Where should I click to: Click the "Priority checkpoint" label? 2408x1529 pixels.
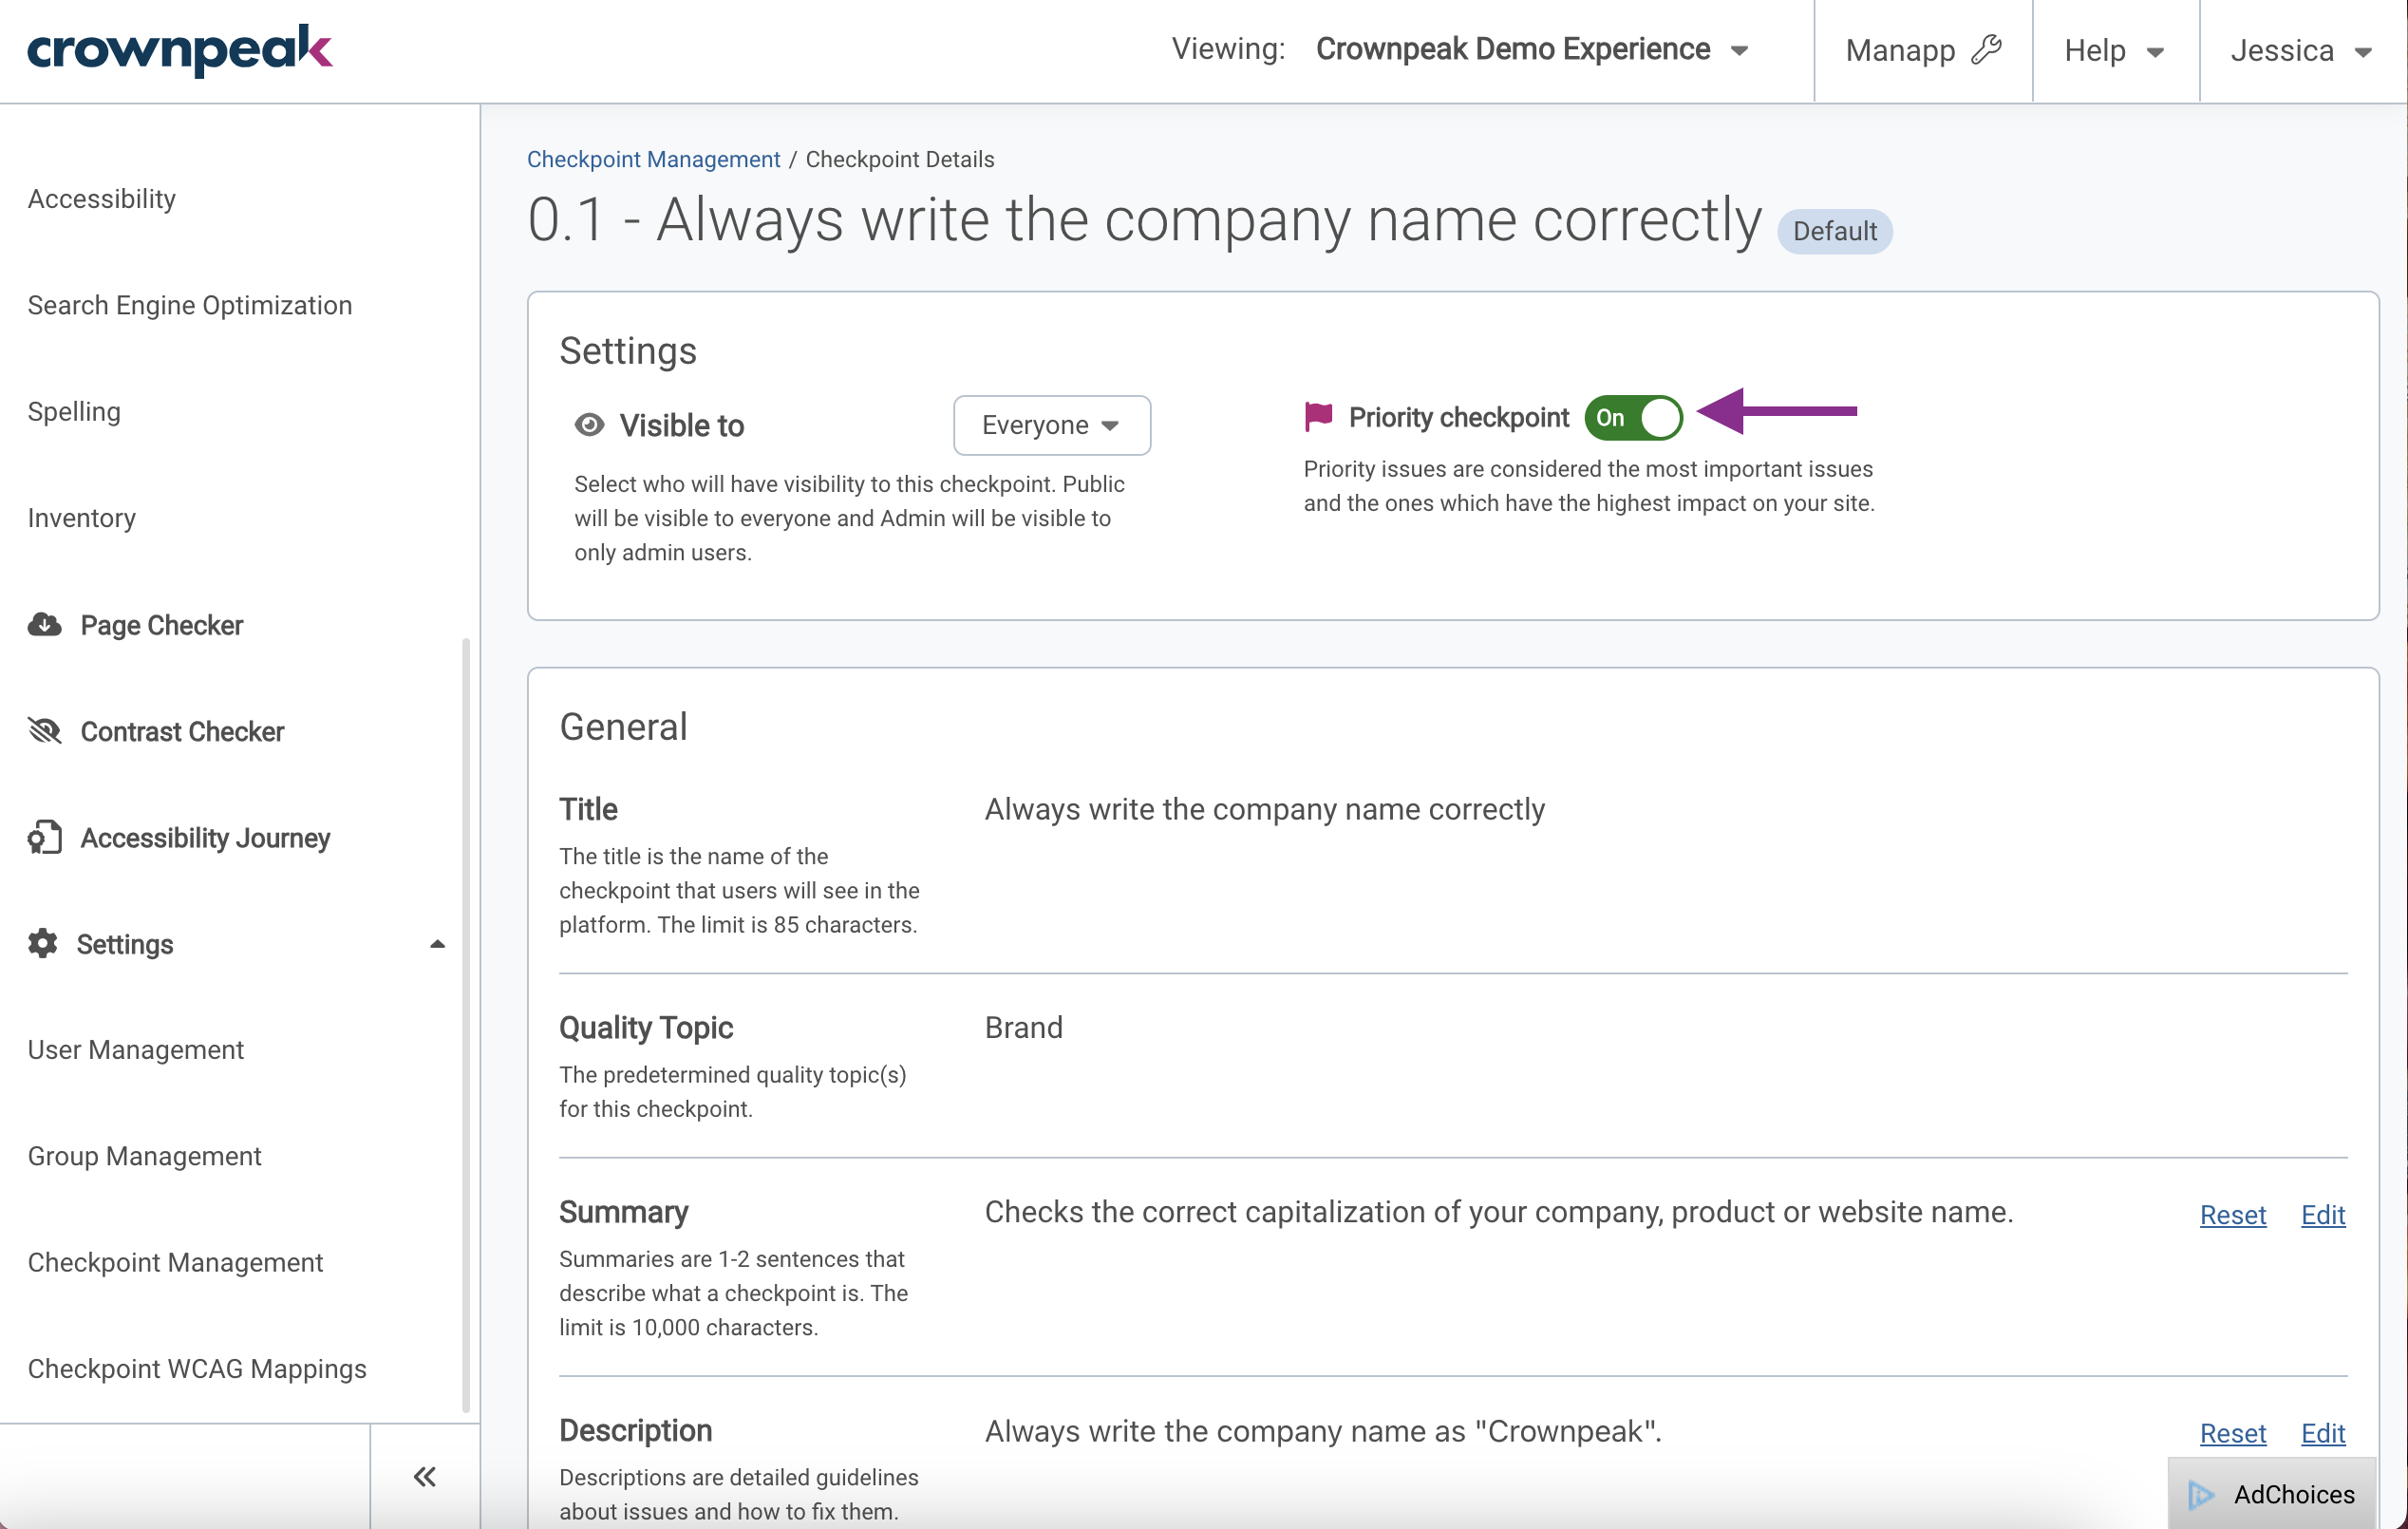1458,417
